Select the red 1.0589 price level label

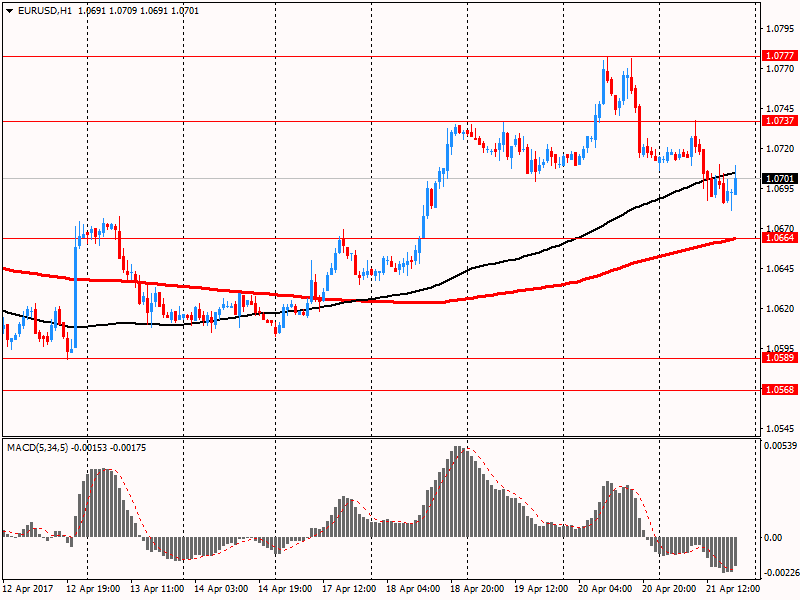click(x=780, y=357)
